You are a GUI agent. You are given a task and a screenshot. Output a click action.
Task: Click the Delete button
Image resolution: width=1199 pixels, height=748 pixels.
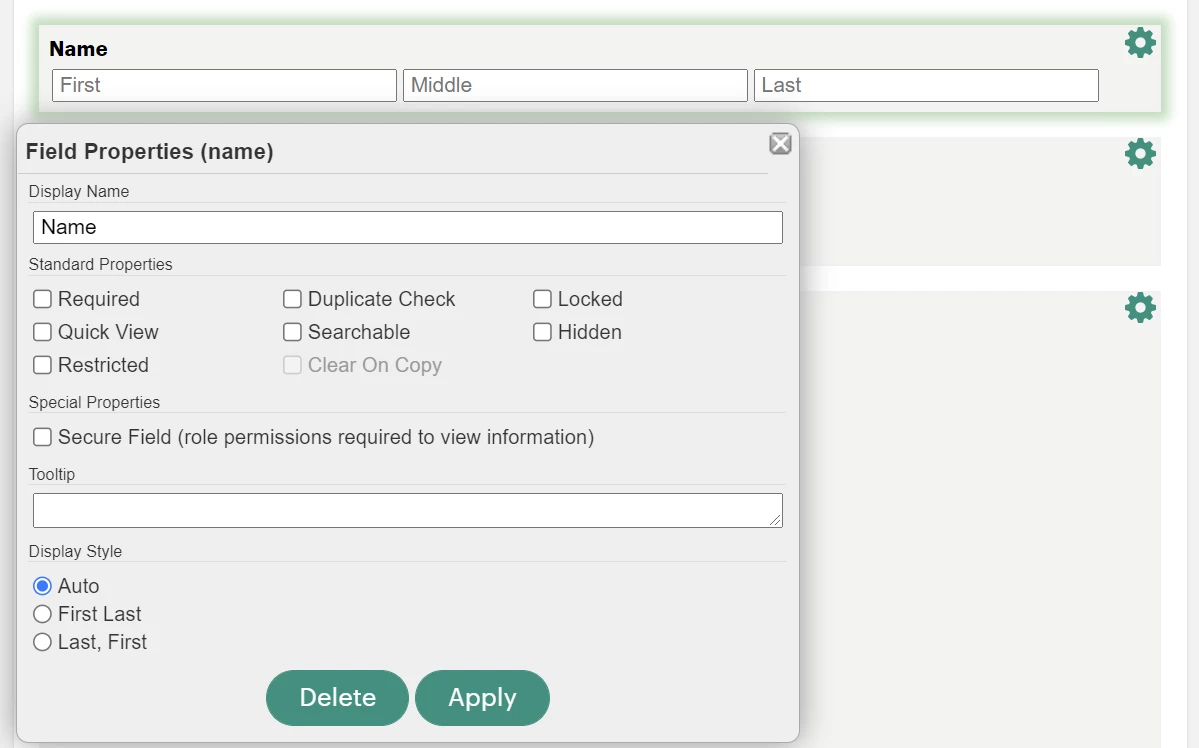pos(337,698)
